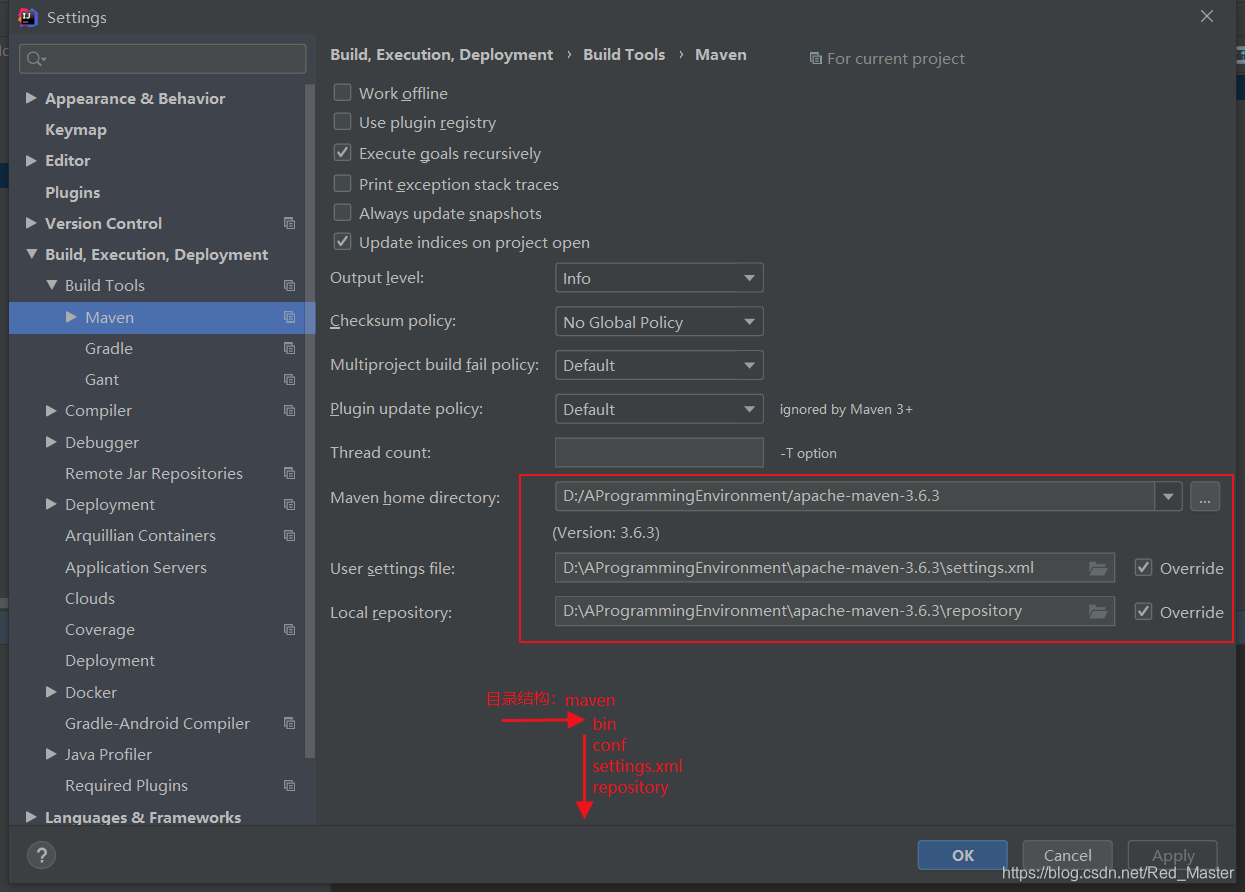Collapse Build, Execution, Deployment node

click(31, 254)
